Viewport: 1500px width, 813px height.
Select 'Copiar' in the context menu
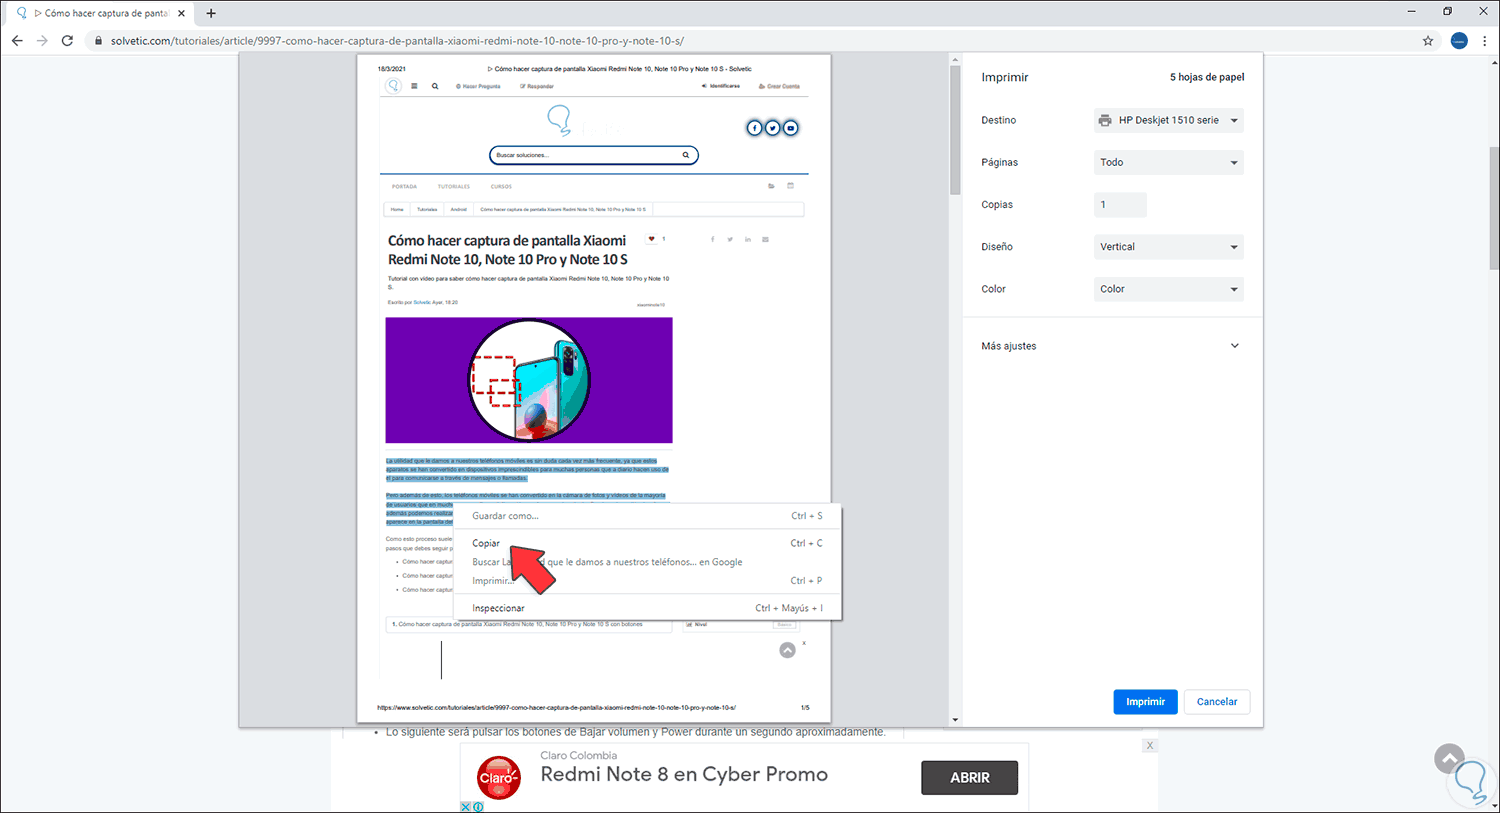pos(647,543)
